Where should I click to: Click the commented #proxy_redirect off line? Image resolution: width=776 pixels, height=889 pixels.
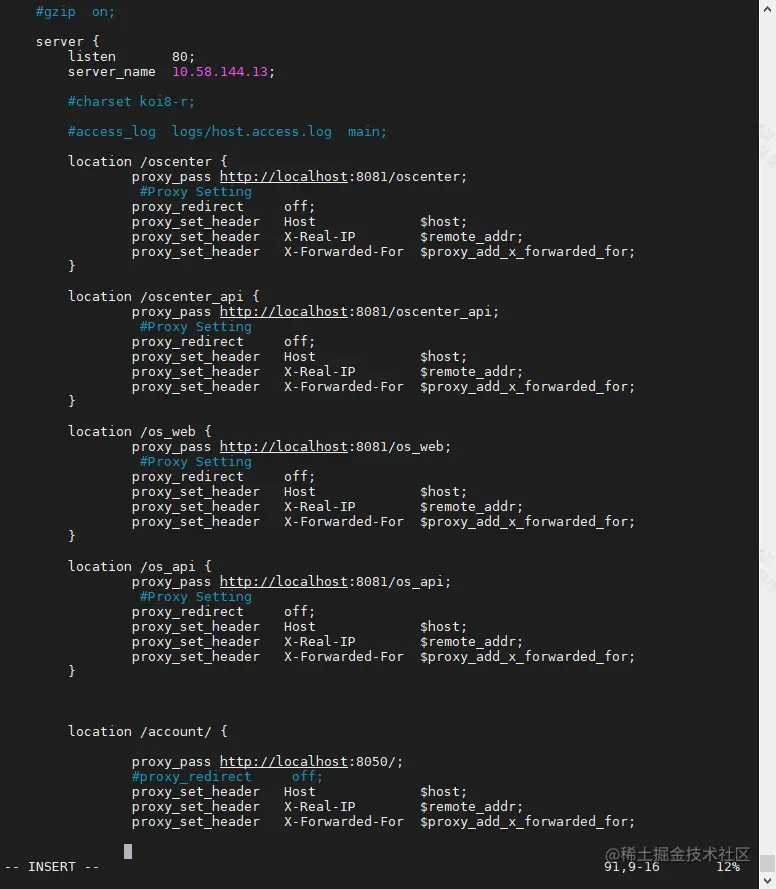tap(227, 777)
